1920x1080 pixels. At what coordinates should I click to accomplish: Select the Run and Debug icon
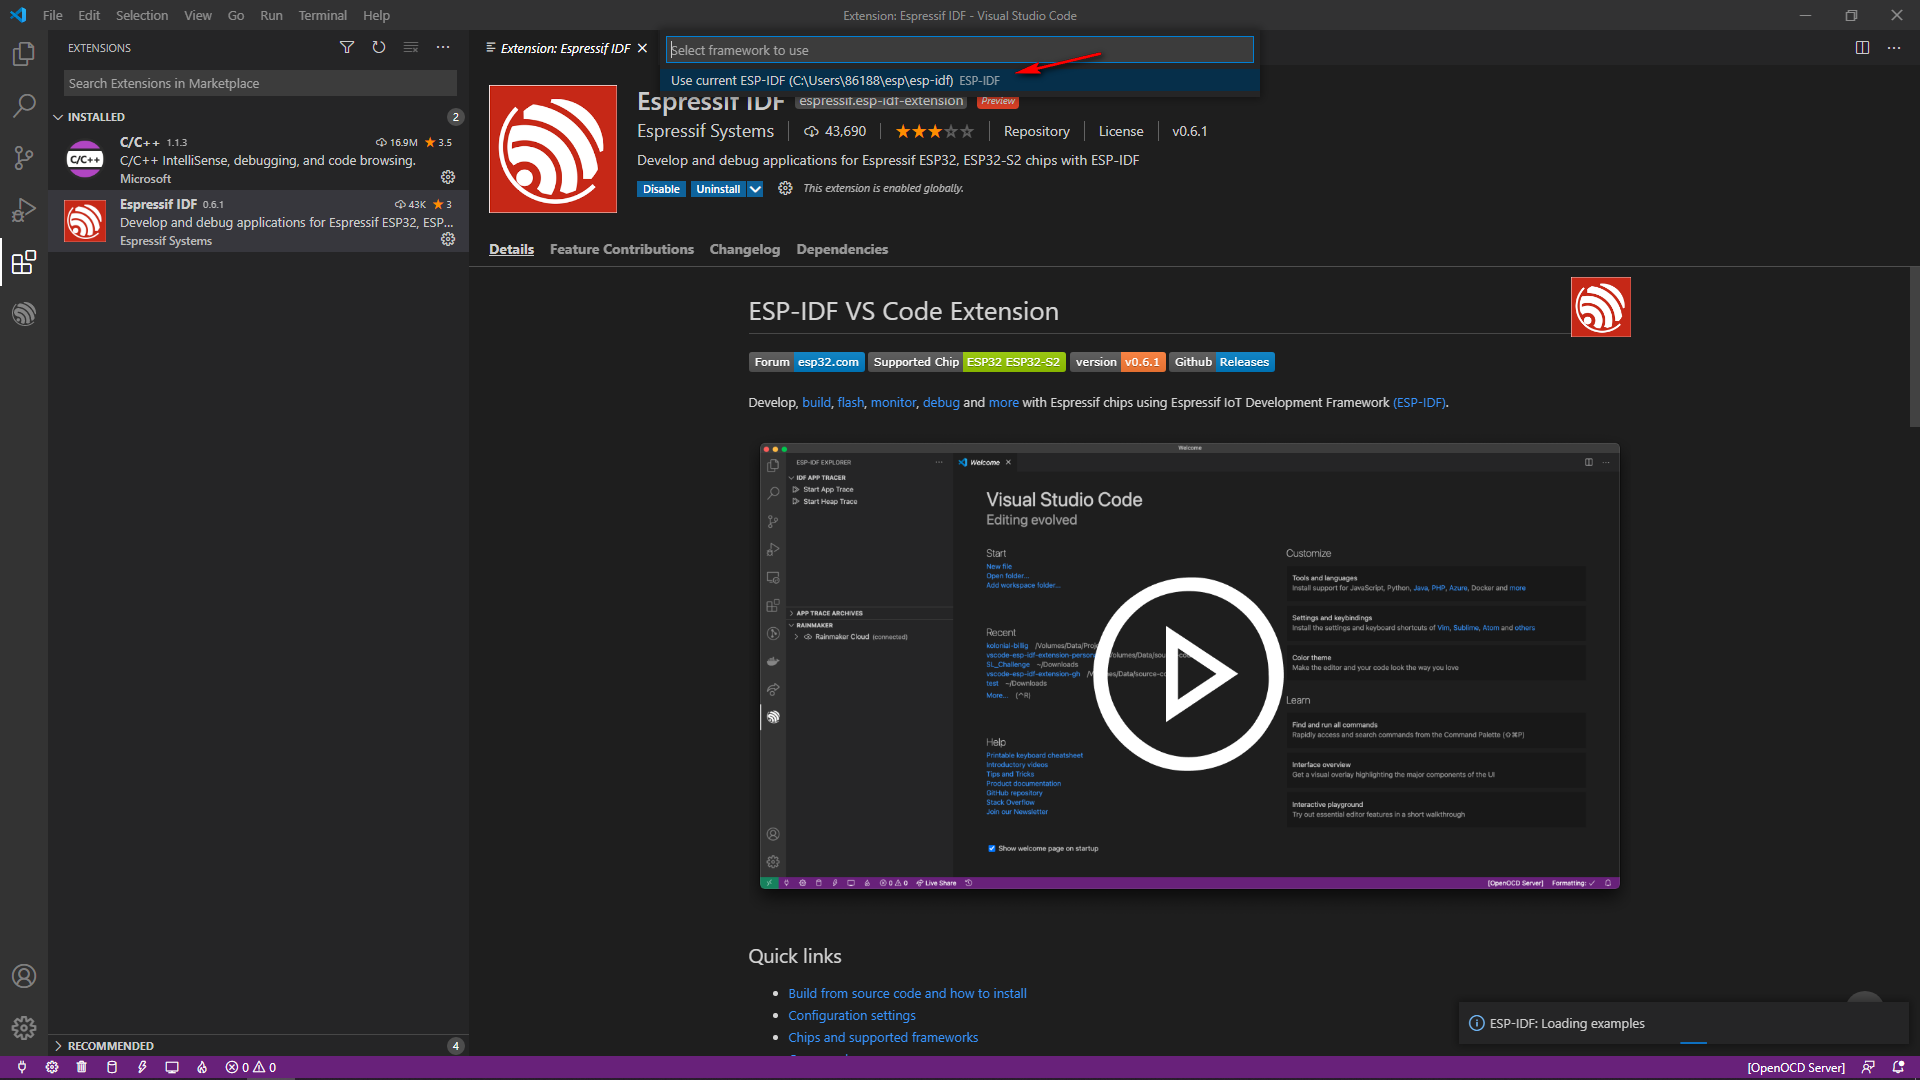pyautogui.click(x=24, y=211)
